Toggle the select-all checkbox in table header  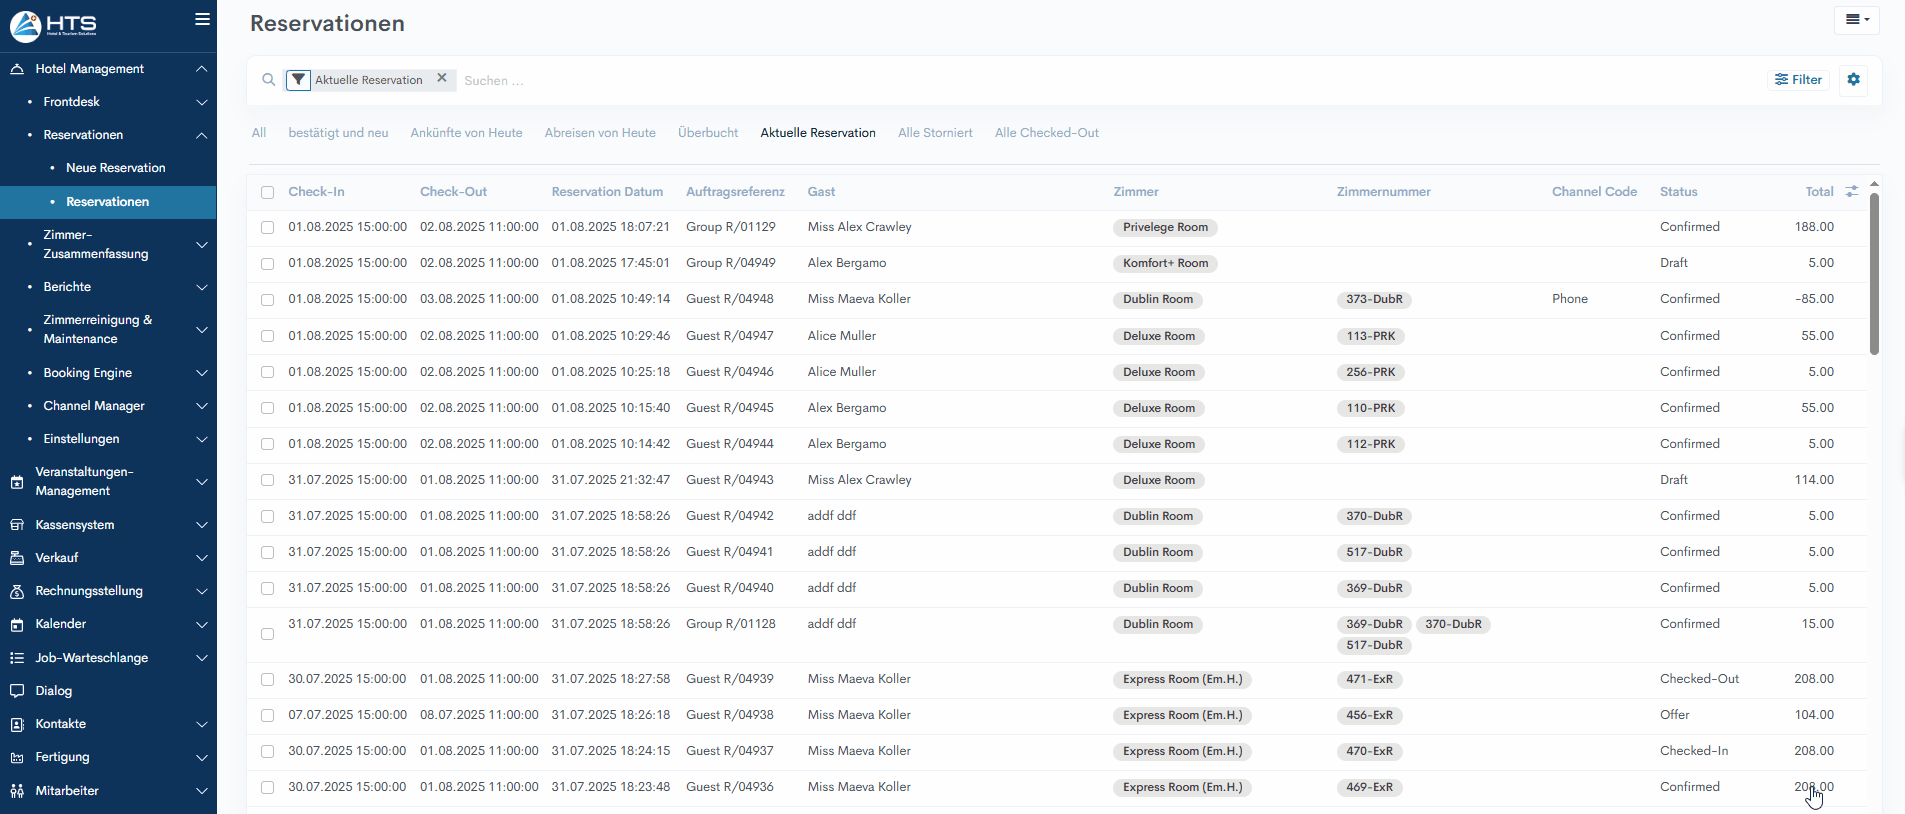[x=267, y=192]
